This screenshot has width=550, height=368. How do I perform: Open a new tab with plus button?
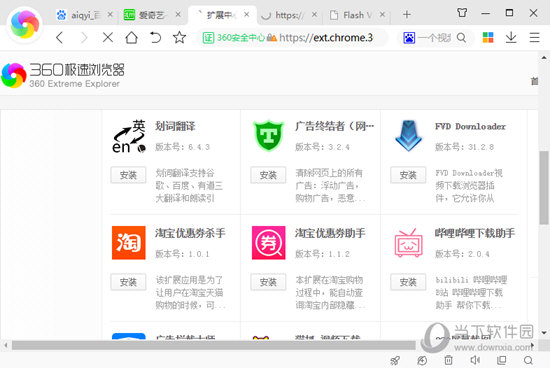click(407, 14)
